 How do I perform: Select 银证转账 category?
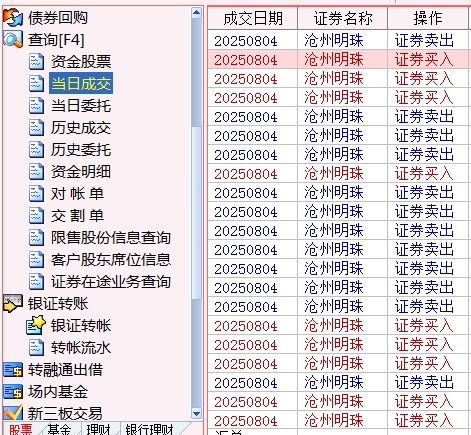tap(58, 304)
